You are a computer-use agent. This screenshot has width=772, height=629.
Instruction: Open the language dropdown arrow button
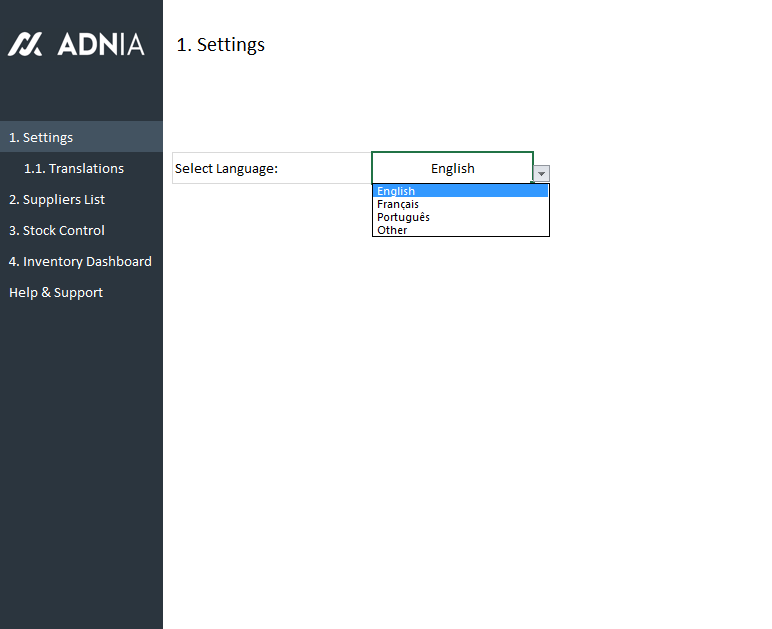pyautogui.click(x=541, y=174)
